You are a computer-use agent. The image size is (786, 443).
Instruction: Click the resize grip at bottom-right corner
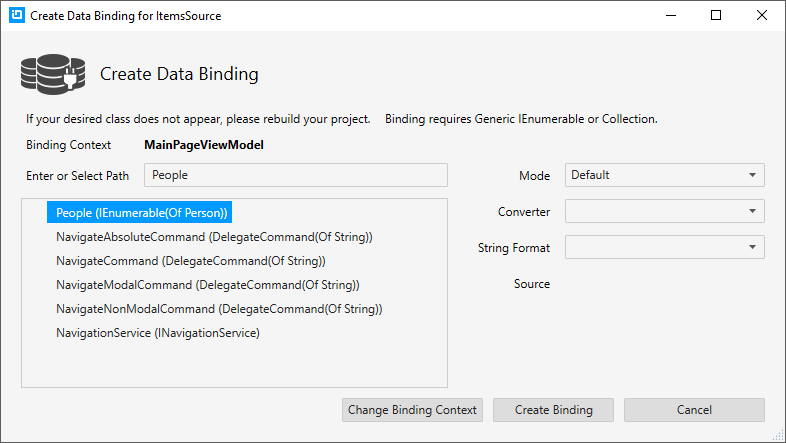point(779,436)
